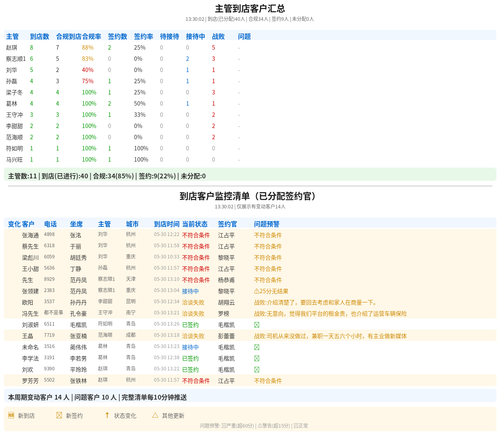Click the 33% sign rate value
This screenshot has width=500, height=448.
140,115
